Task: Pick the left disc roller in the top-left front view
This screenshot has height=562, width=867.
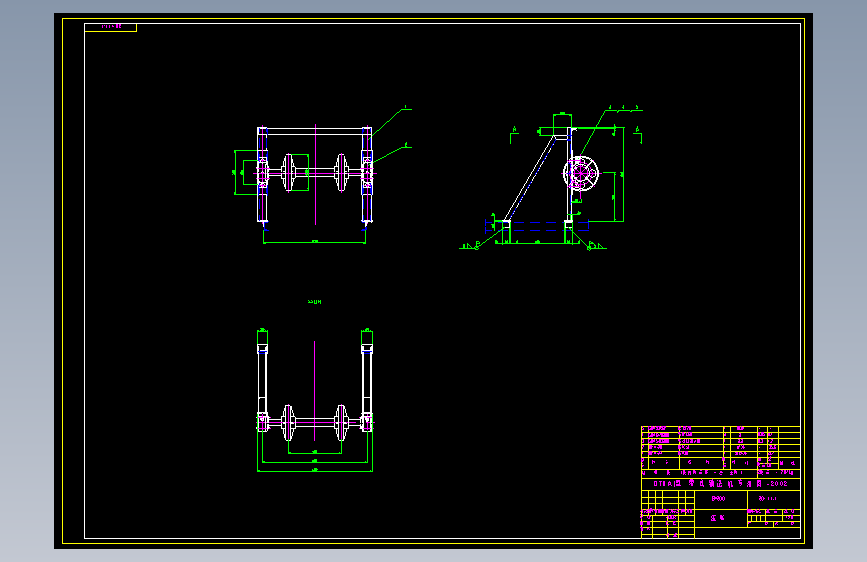Action: [288, 173]
